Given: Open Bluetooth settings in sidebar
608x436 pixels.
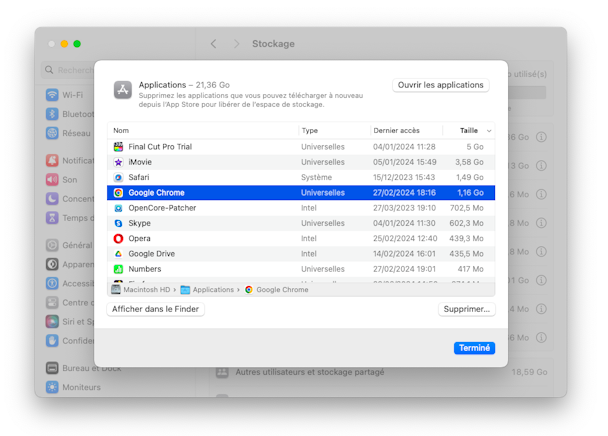Looking at the screenshot, I should (70, 114).
